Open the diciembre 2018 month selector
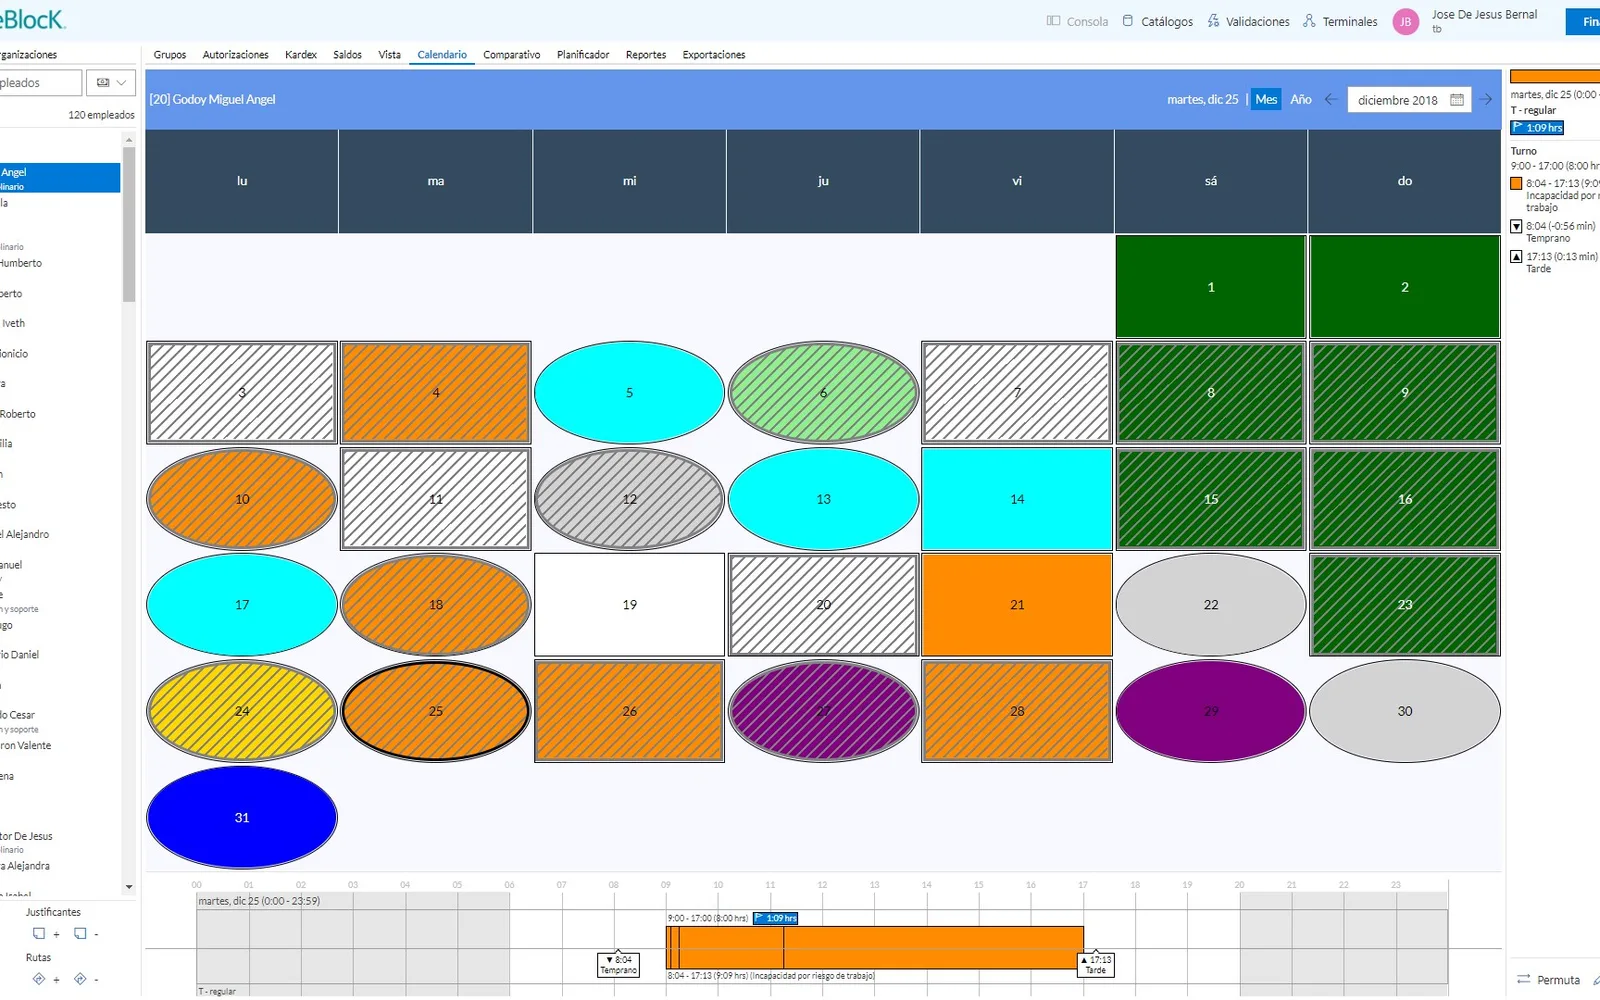The height and width of the screenshot is (1000, 1600). point(1409,100)
